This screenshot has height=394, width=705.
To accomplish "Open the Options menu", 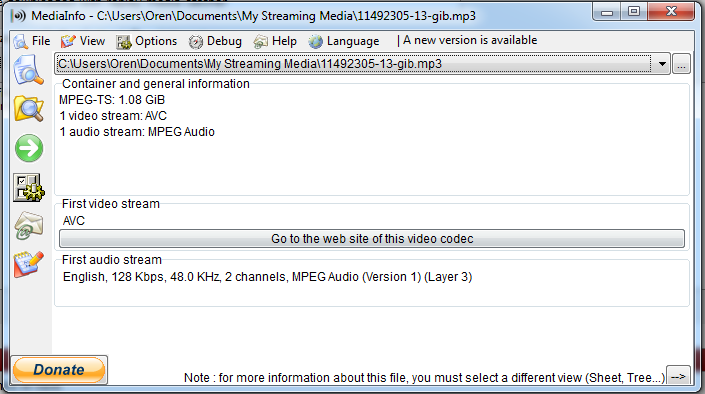I will (x=147, y=41).
